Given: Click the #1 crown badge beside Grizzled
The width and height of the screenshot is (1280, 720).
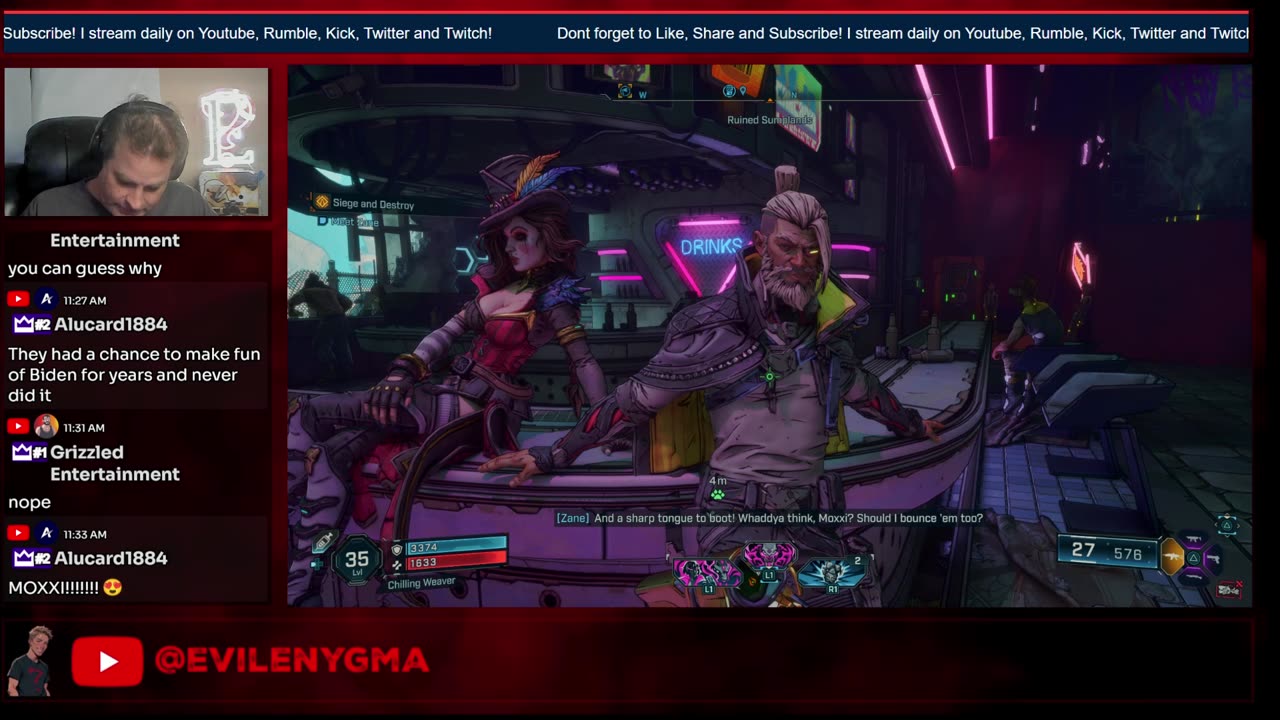Looking at the screenshot, I should pos(29,452).
